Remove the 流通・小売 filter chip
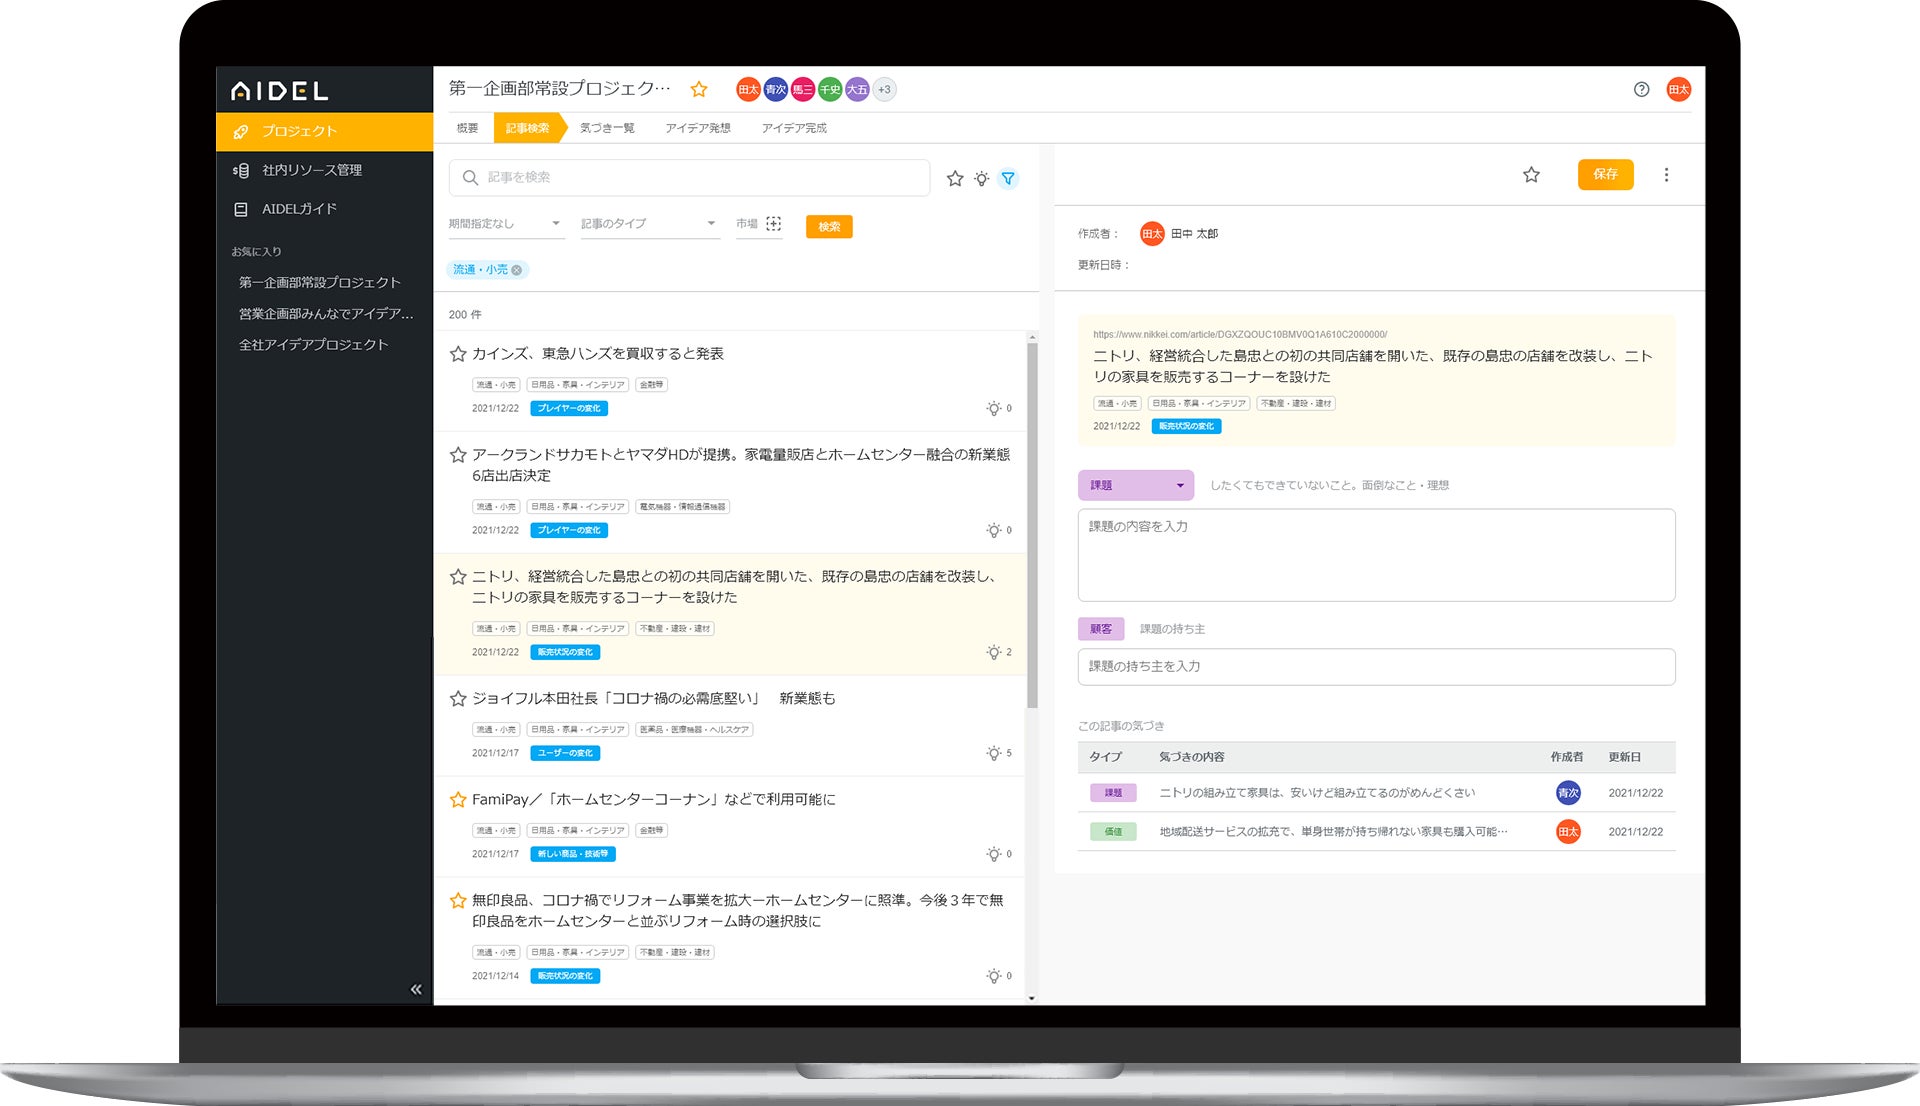Image resolution: width=1920 pixels, height=1106 pixels. pyautogui.click(x=517, y=270)
